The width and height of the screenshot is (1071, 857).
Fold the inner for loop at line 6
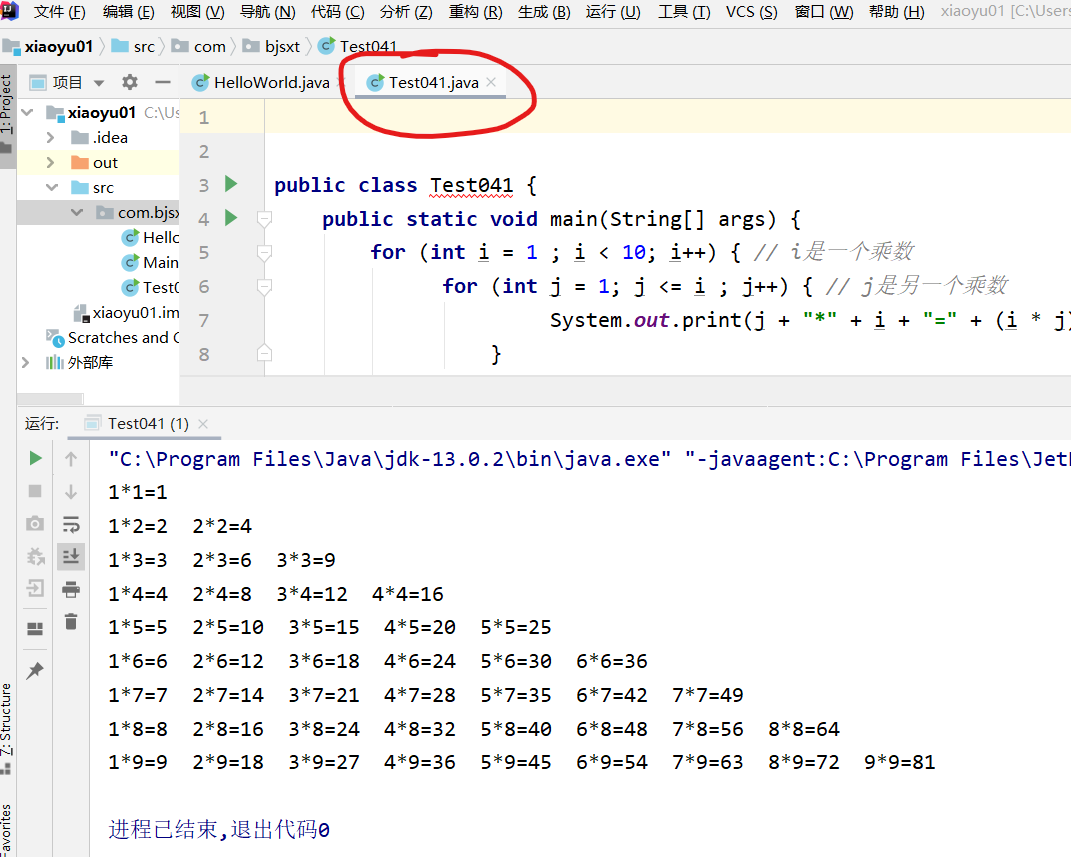pyautogui.click(x=264, y=286)
